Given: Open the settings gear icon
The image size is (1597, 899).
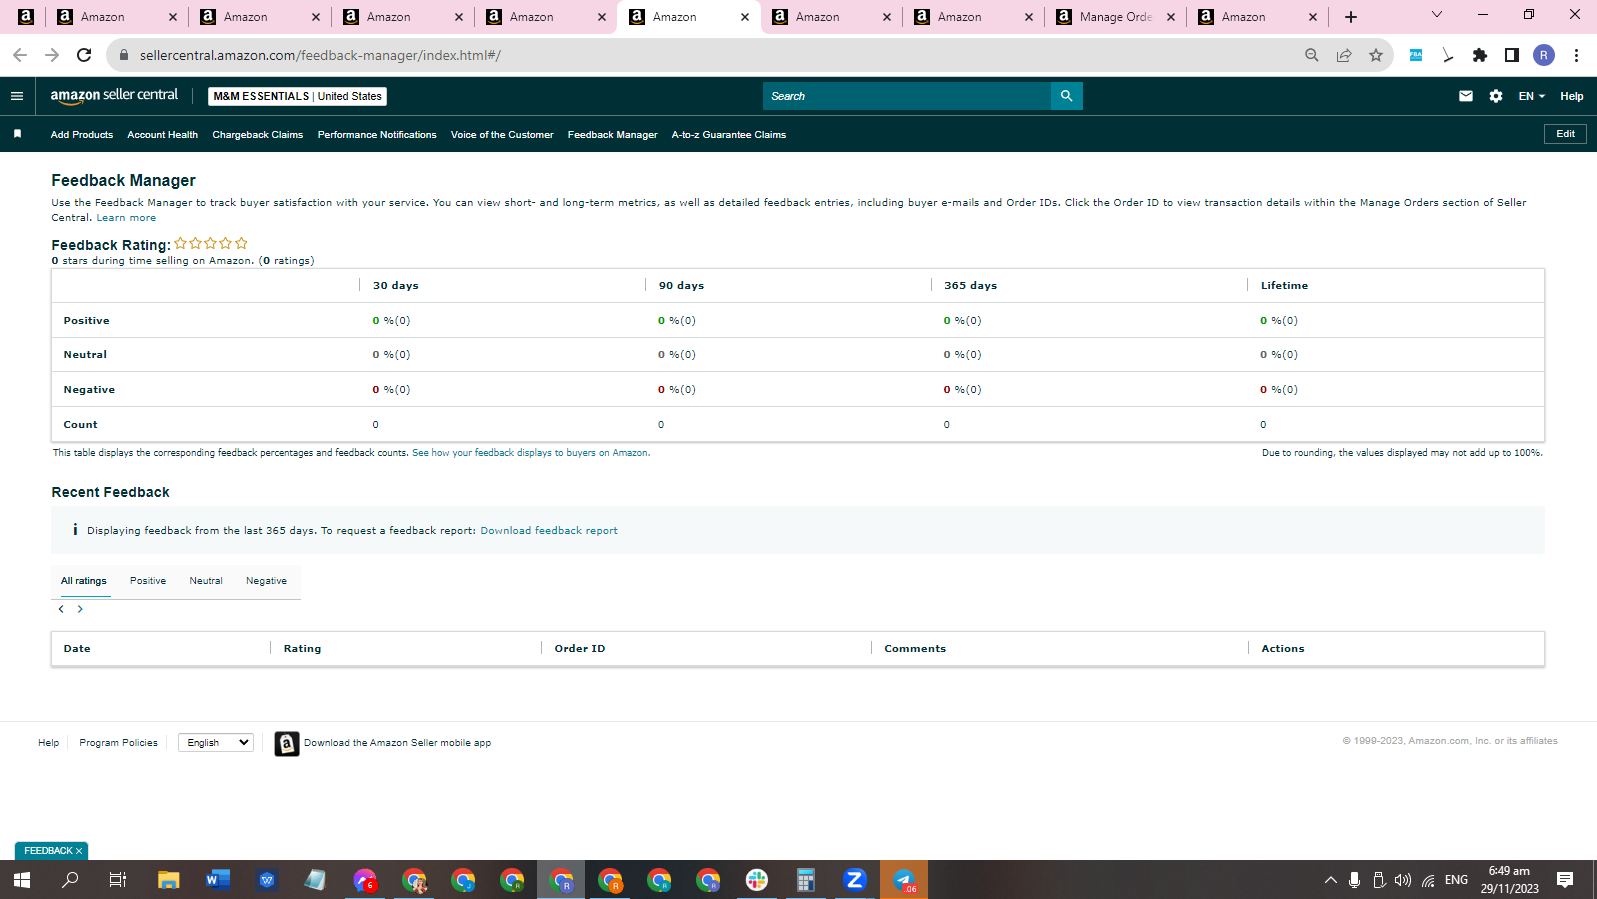Looking at the screenshot, I should point(1496,96).
